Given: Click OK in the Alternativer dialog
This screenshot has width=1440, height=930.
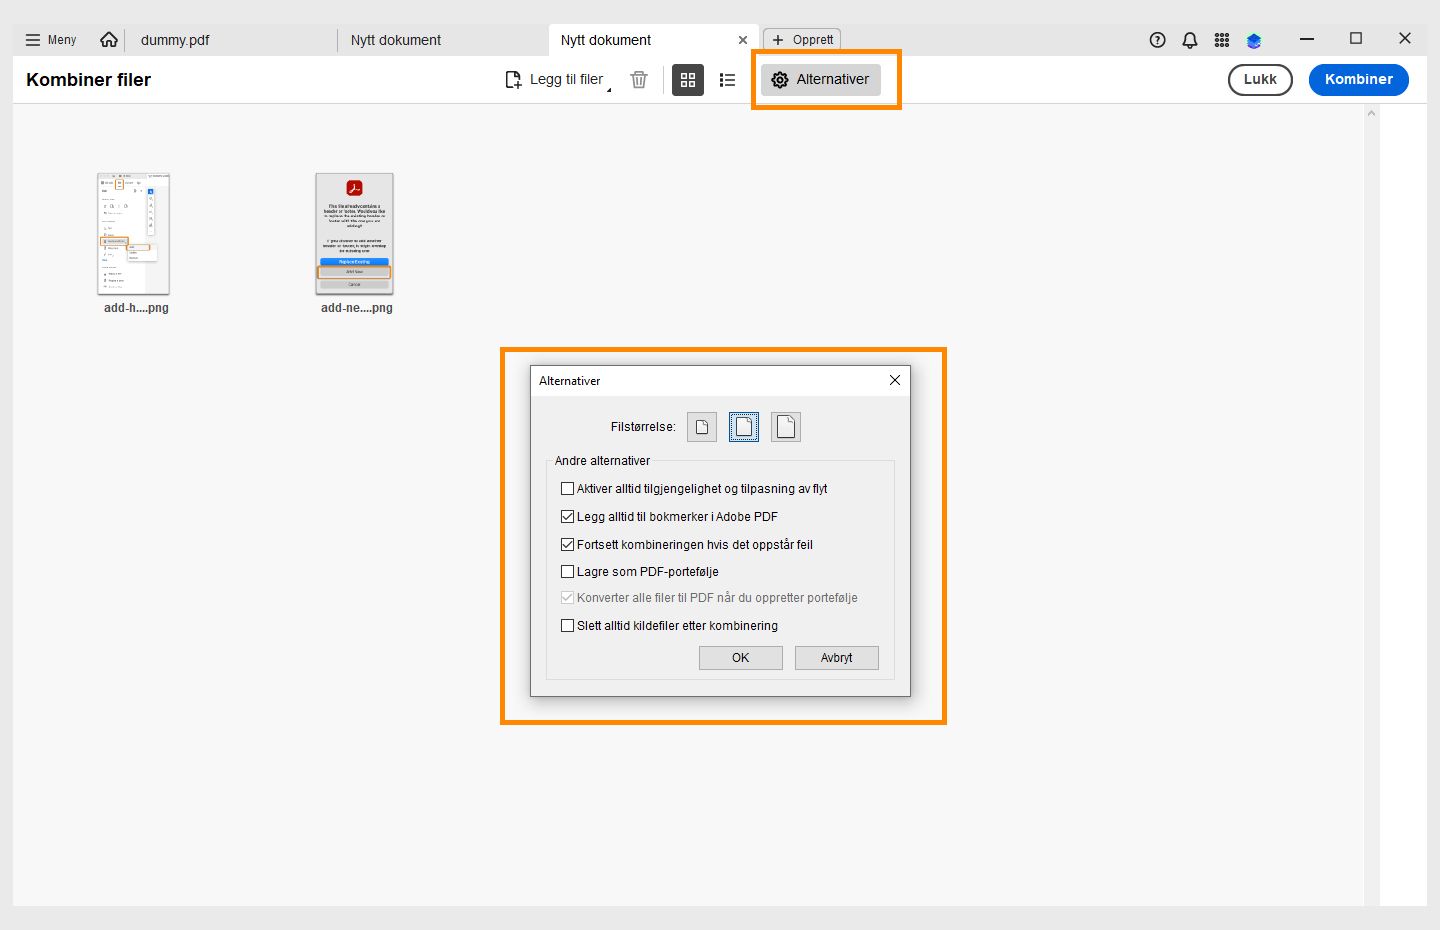Looking at the screenshot, I should coord(741,658).
